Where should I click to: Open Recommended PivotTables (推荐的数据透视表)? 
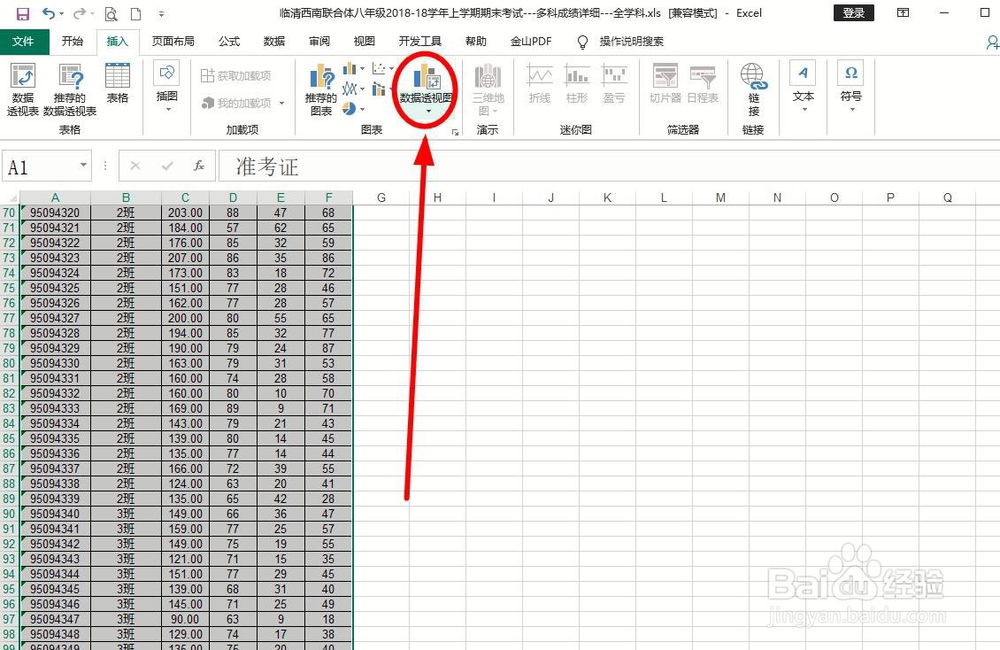coord(68,88)
